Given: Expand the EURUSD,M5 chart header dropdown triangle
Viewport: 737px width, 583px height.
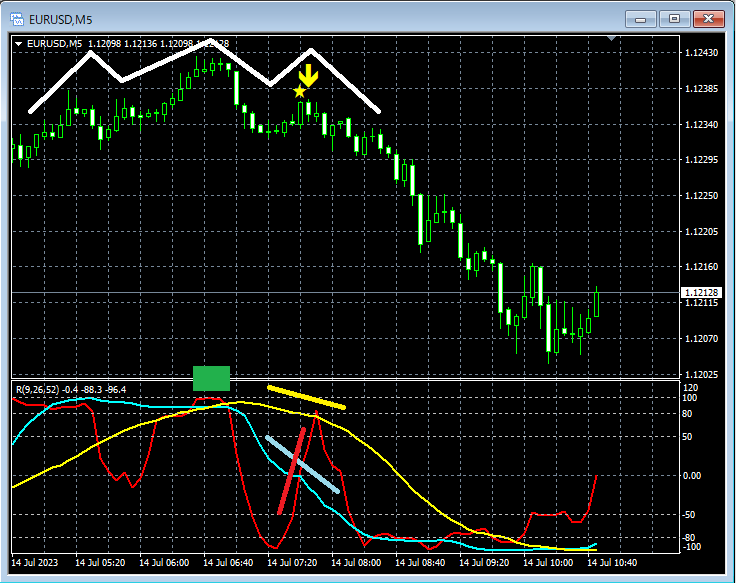Looking at the screenshot, I should tap(19, 44).
